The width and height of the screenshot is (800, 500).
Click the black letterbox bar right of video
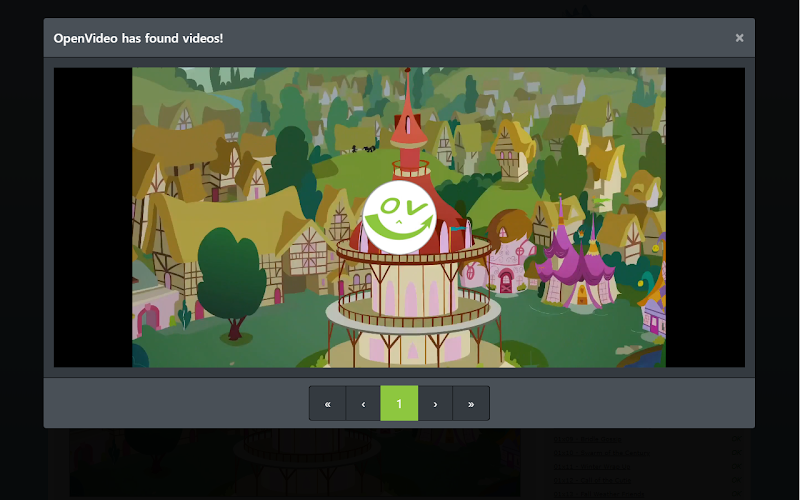coord(705,217)
